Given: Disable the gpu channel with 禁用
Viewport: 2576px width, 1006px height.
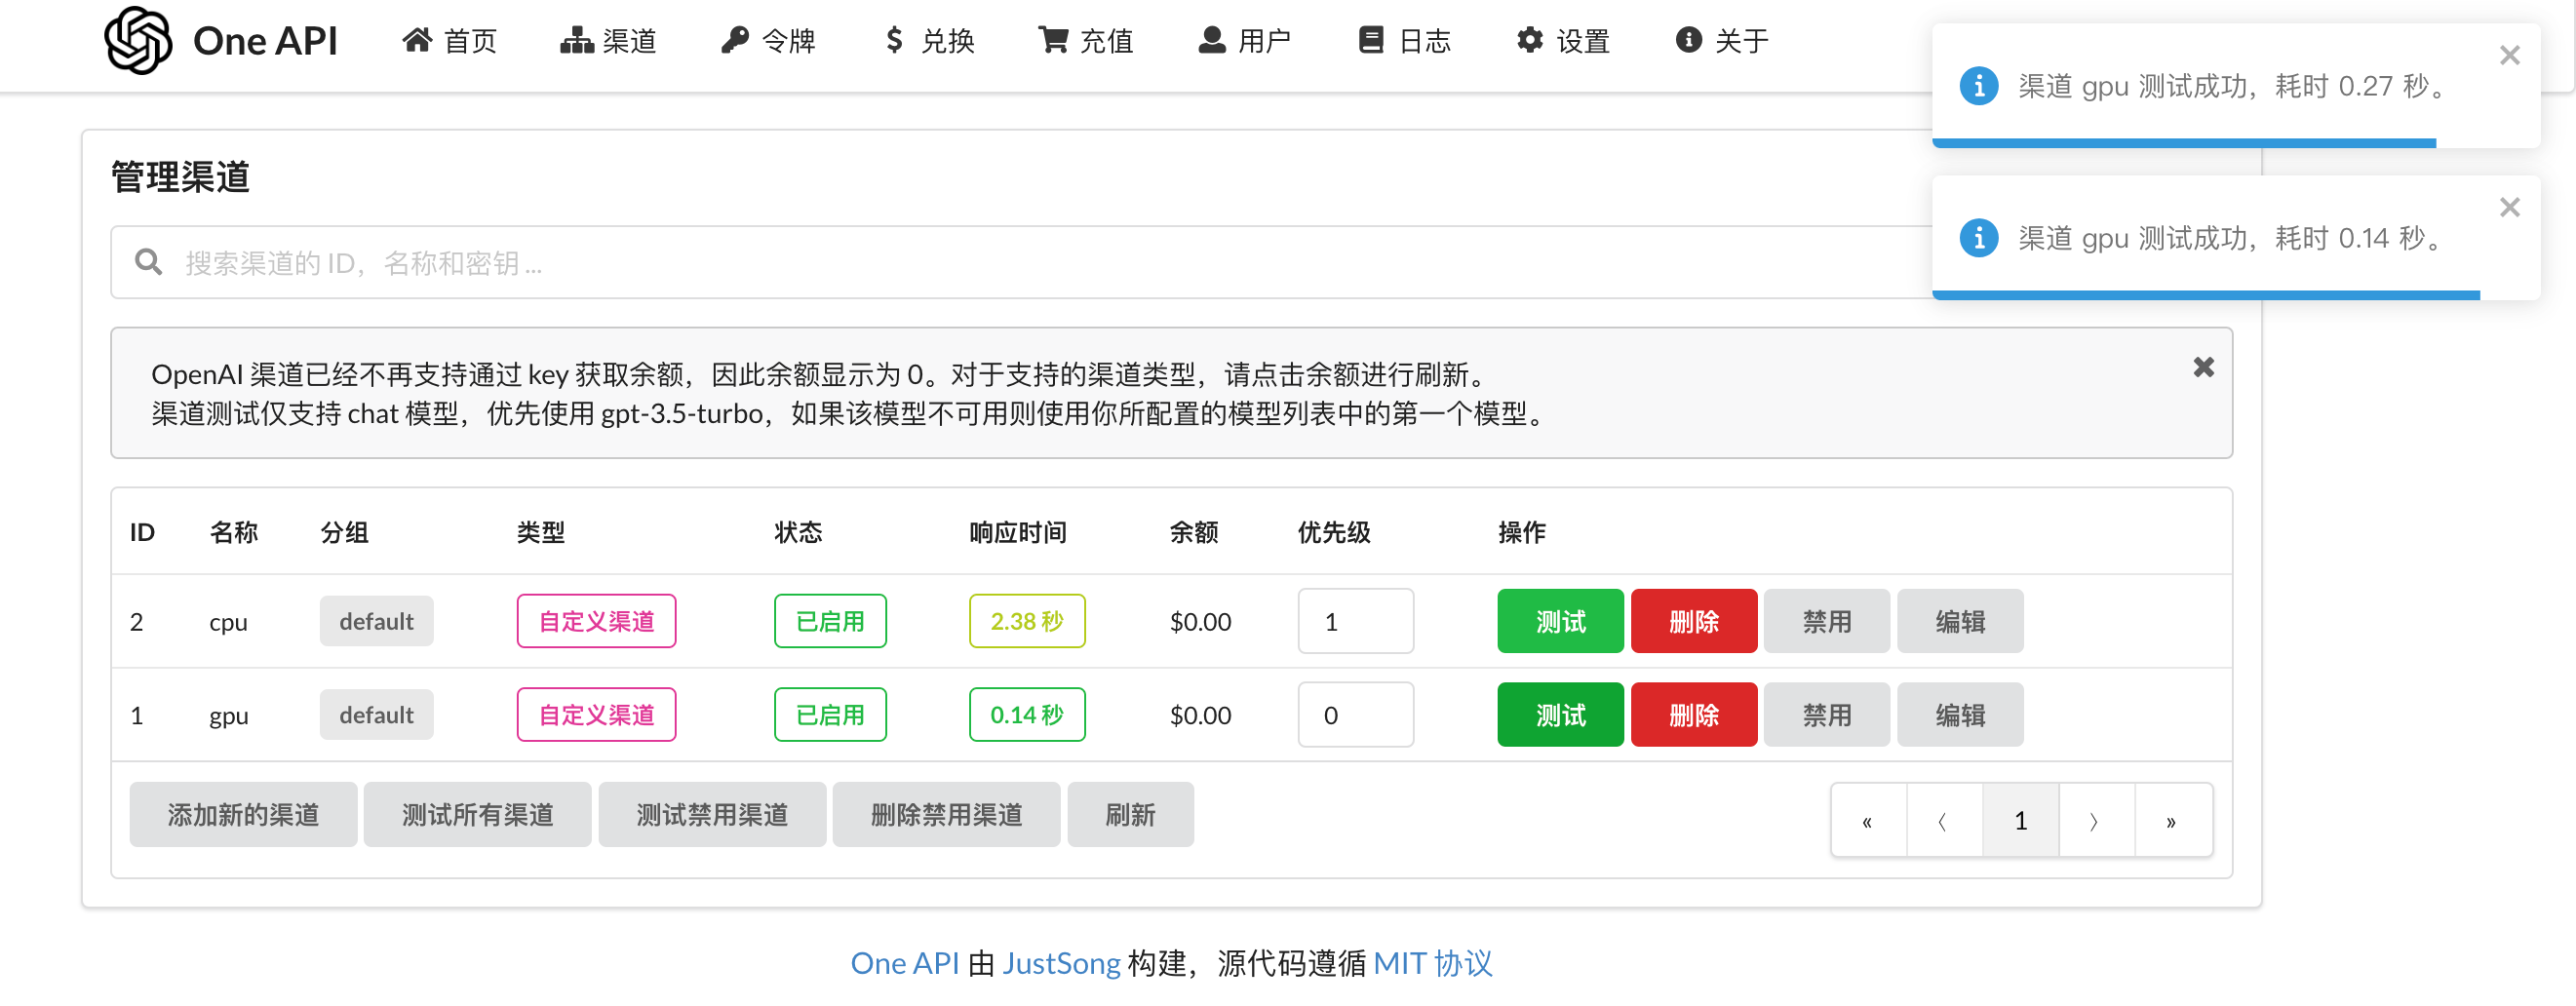Looking at the screenshot, I should tap(1826, 716).
